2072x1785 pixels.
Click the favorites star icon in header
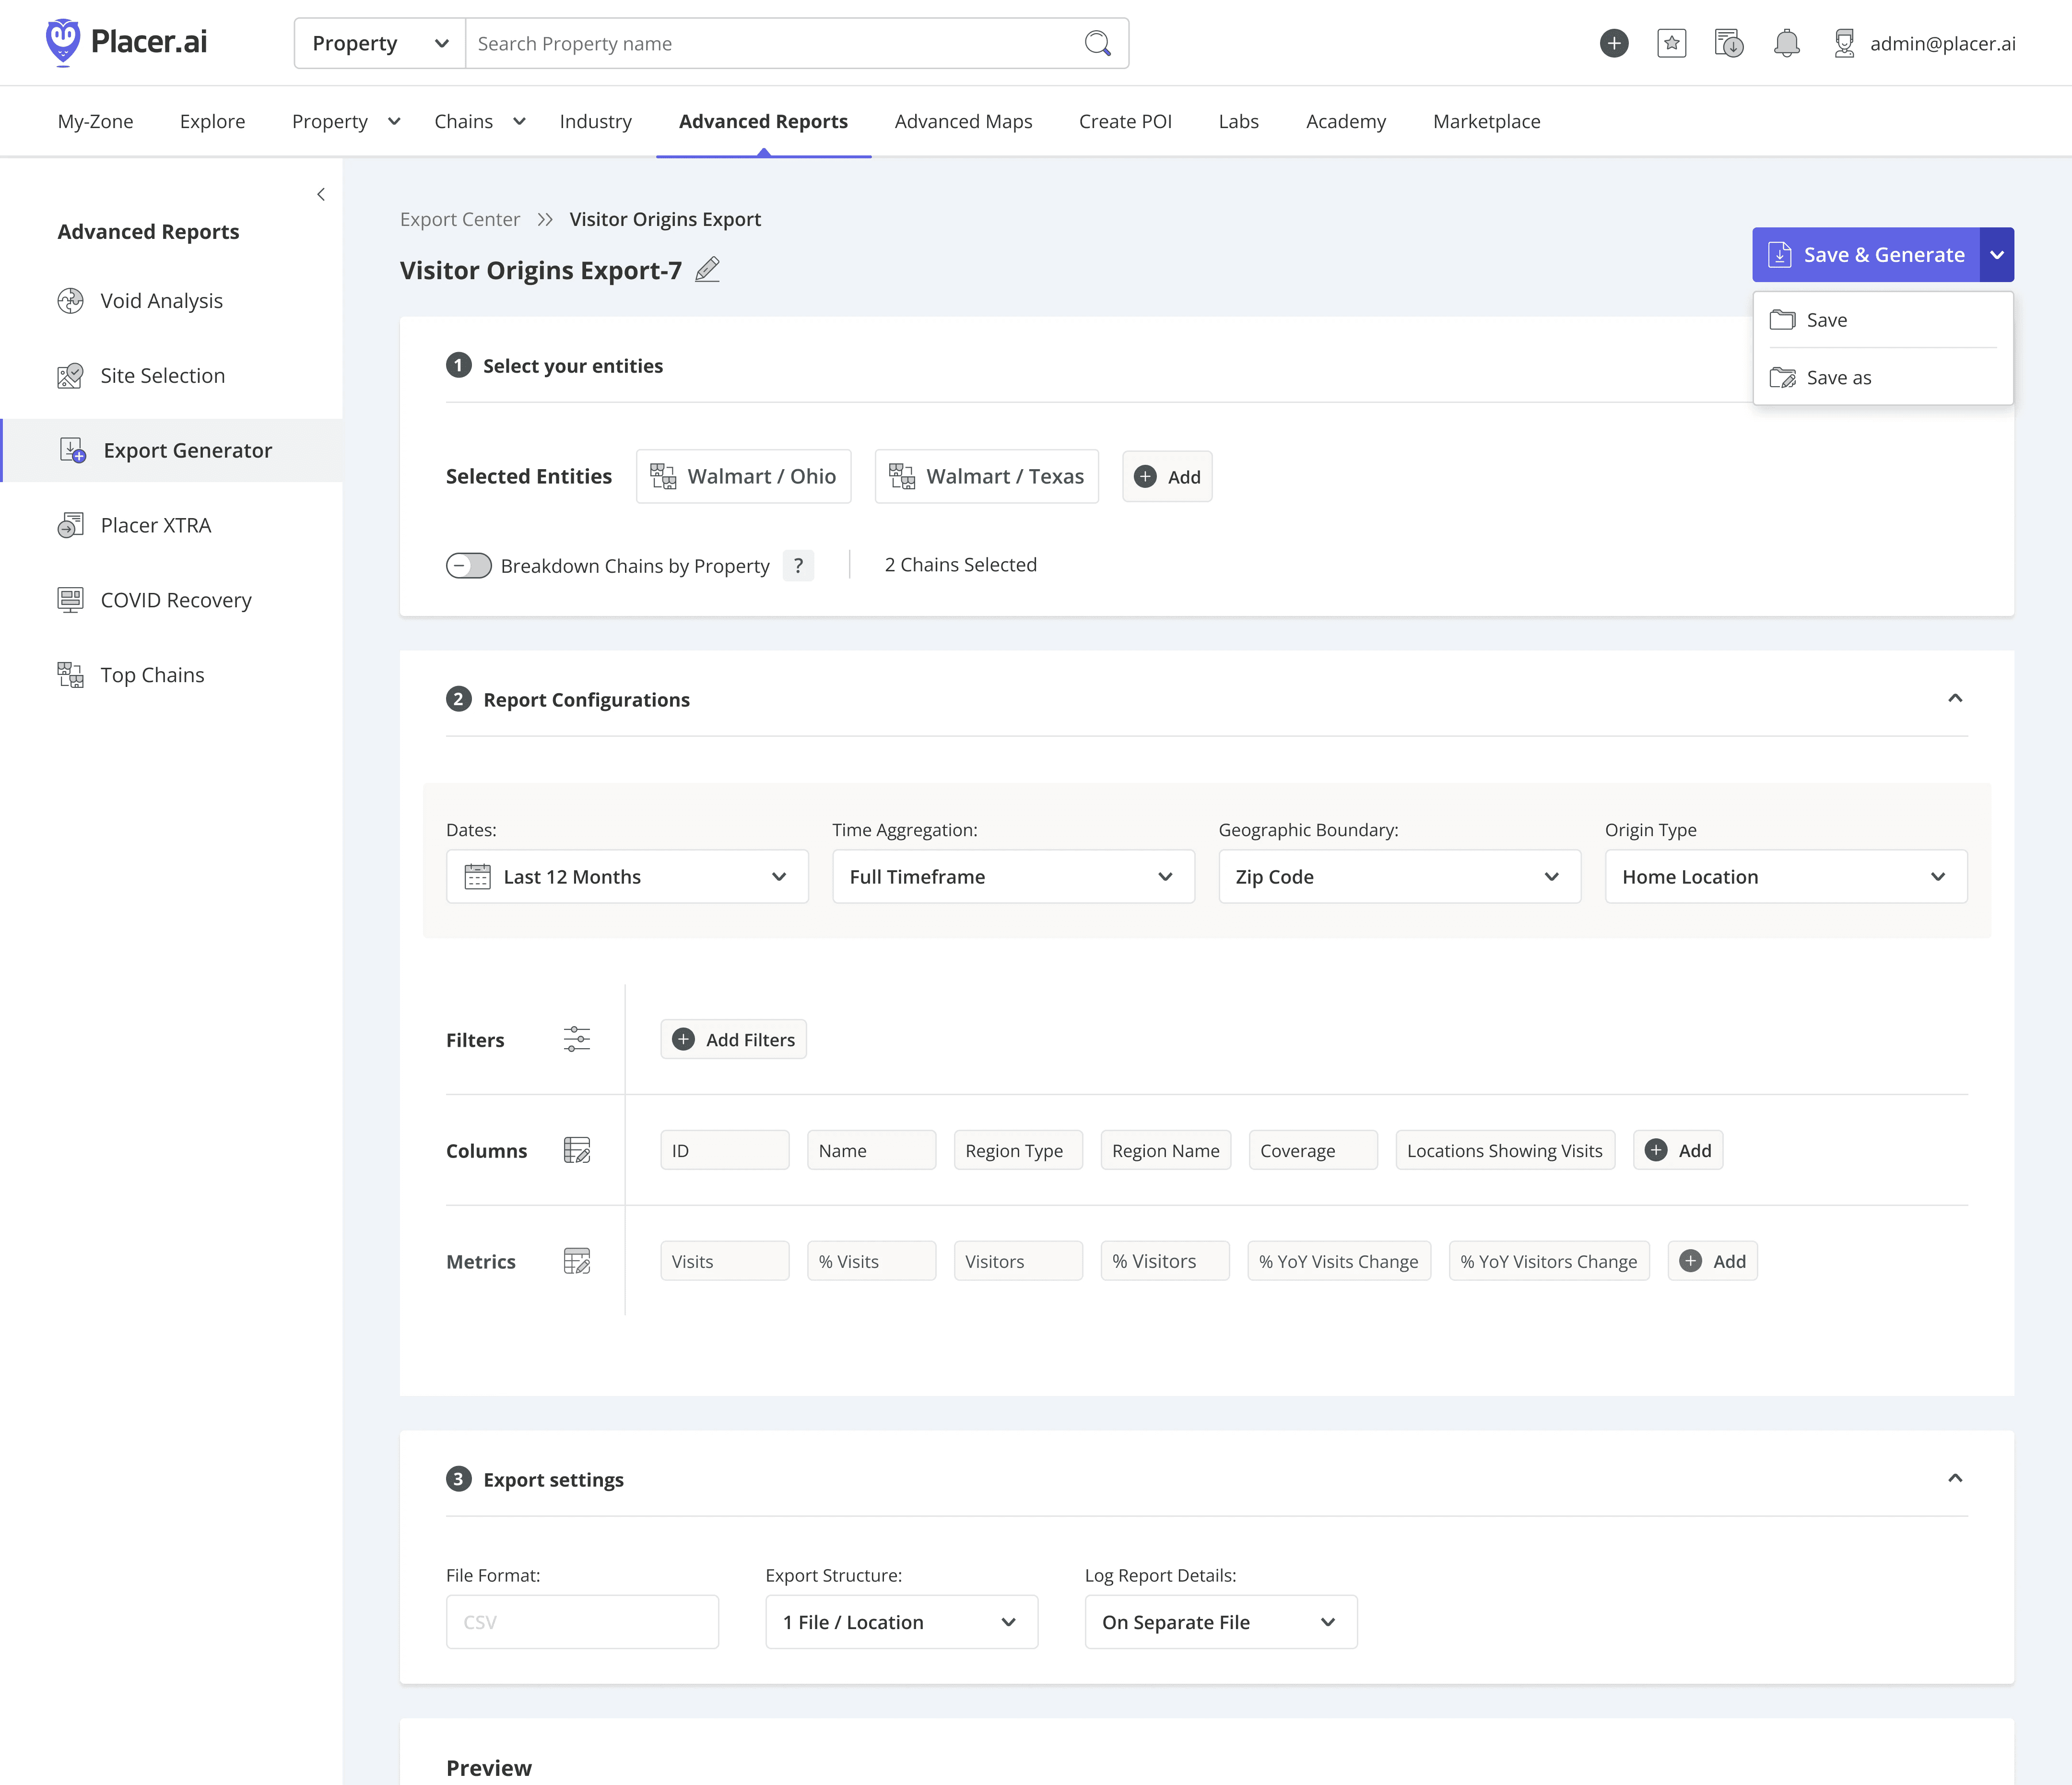[1671, 43]
